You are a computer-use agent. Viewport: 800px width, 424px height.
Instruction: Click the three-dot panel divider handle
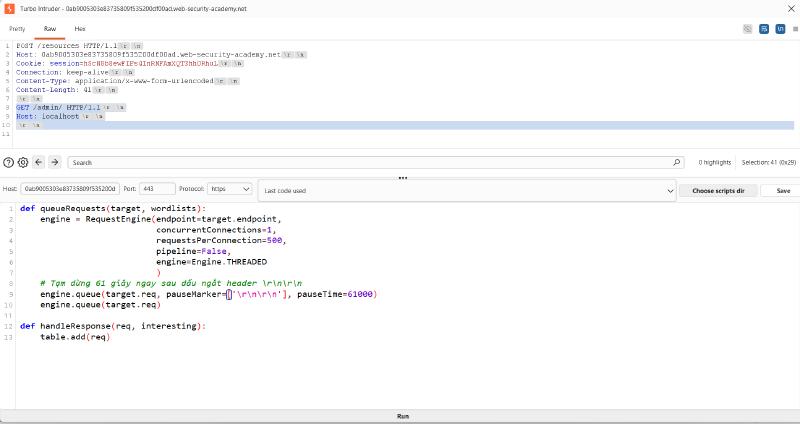(x=403, y=178)
